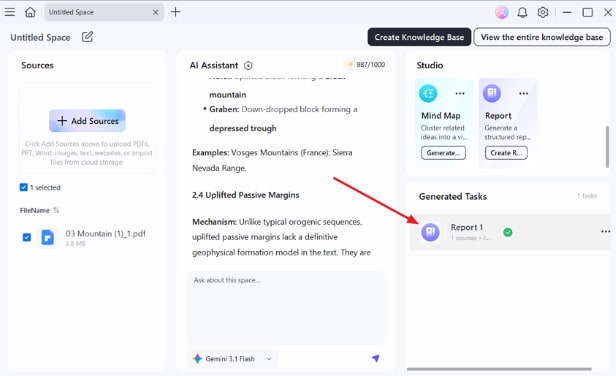The width and height of the screenshot is (616, 376).
Task: Click Studio panel vertical scrollbar
Action: point(607,147)
